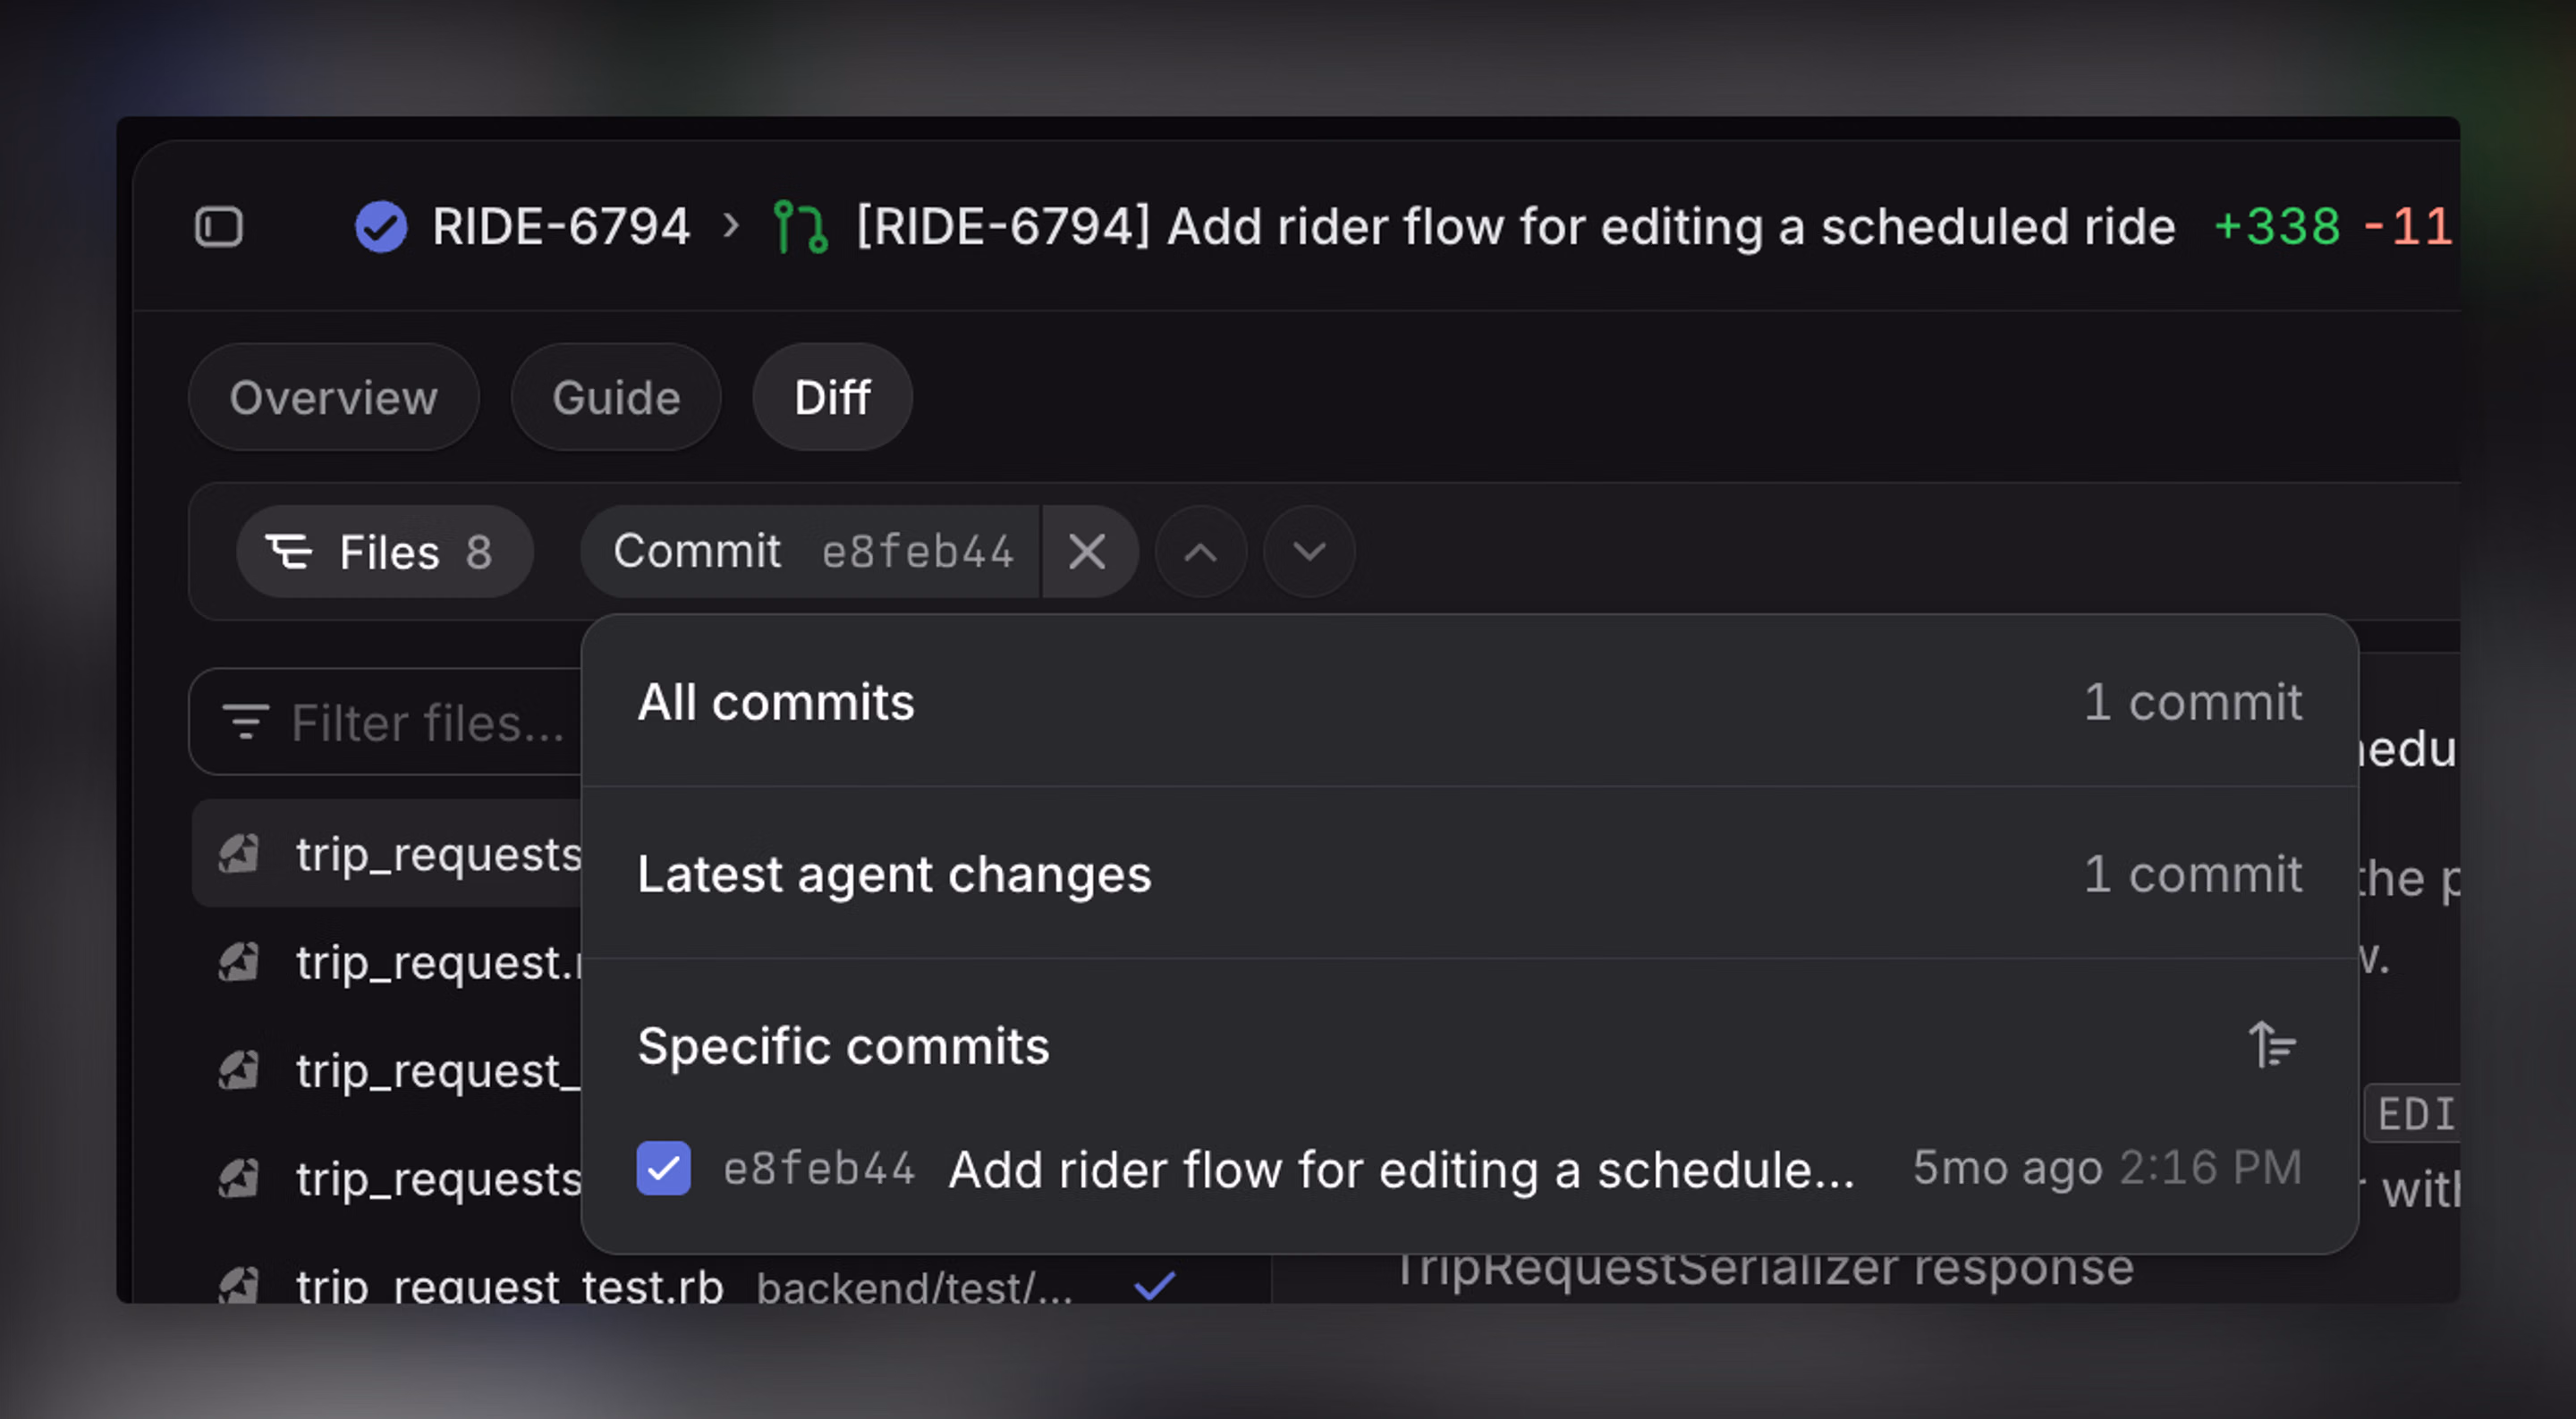Open the fourth file row, the second trip_requests
Image resolution: width=2576 pixels, height=1419 pixels.
[387, 1178]
